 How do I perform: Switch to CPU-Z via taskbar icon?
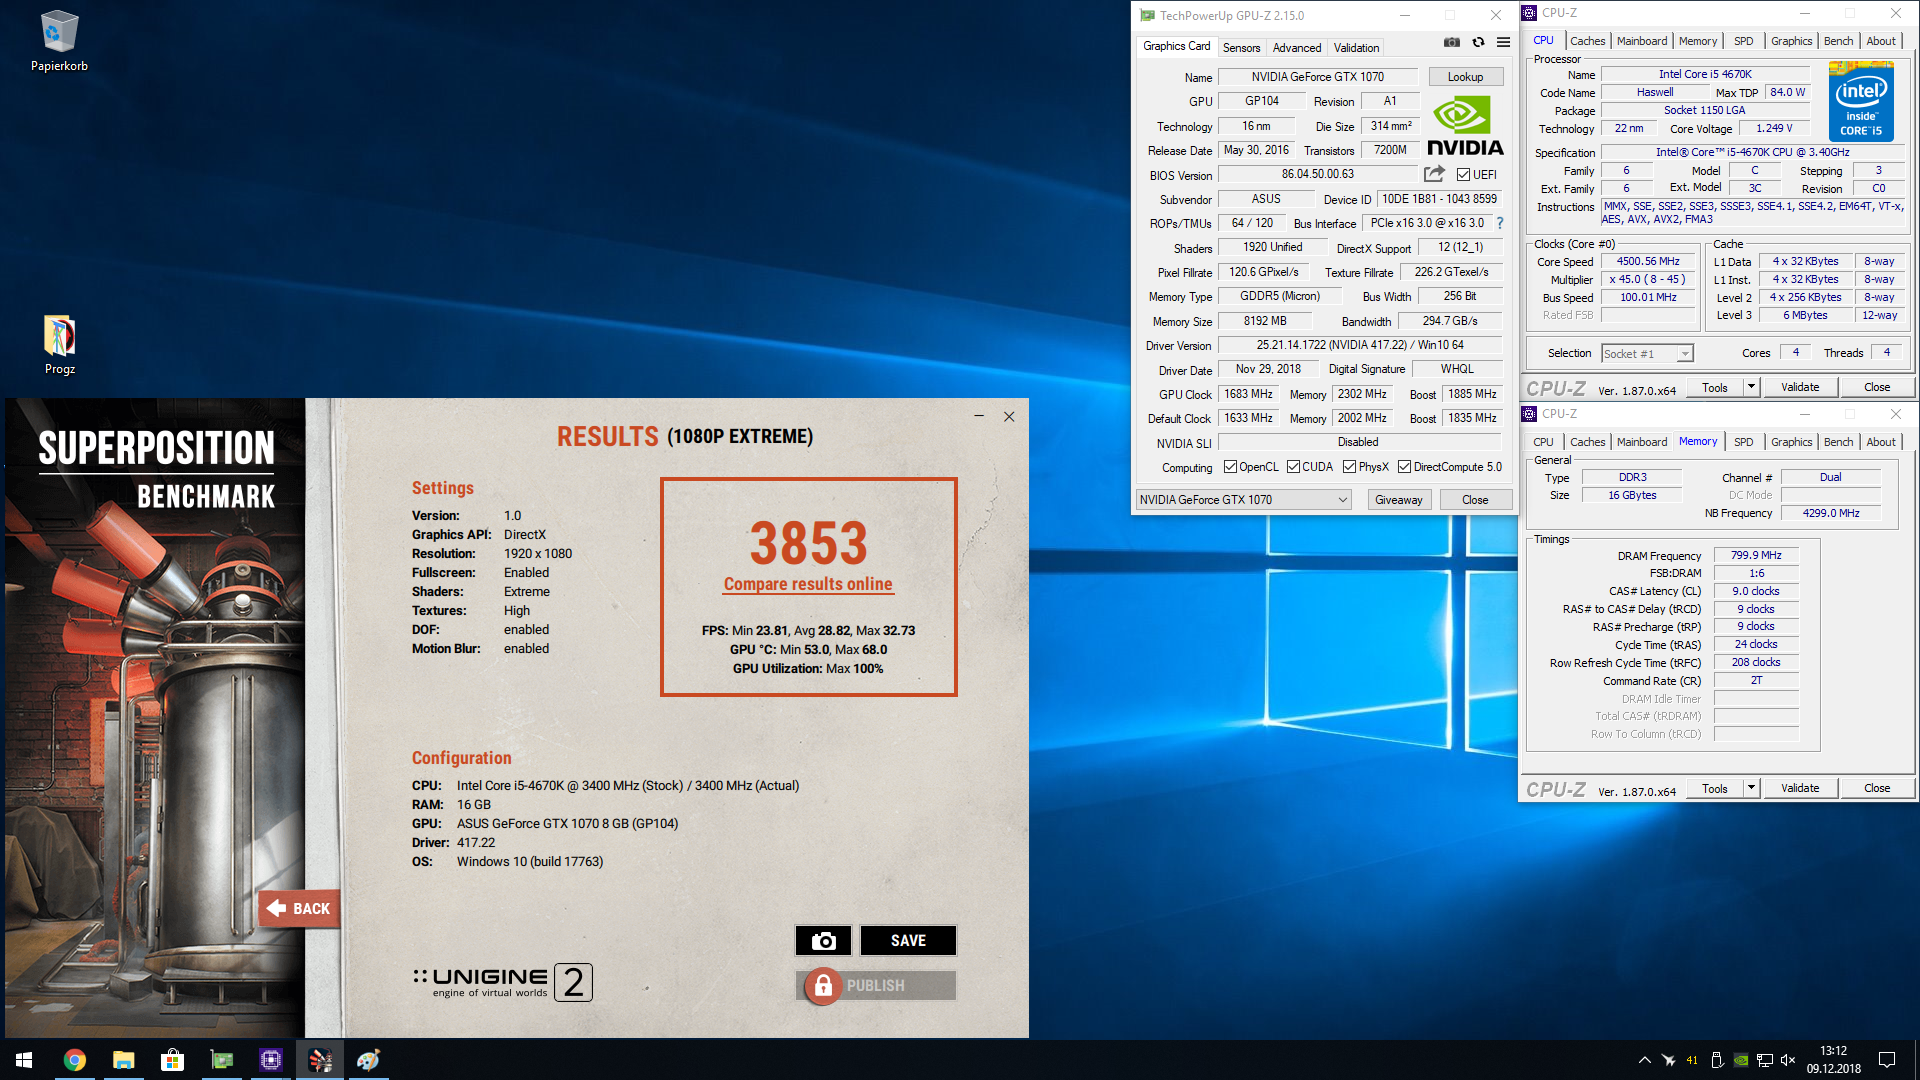pyautogui.click(x=270, y=1060)
